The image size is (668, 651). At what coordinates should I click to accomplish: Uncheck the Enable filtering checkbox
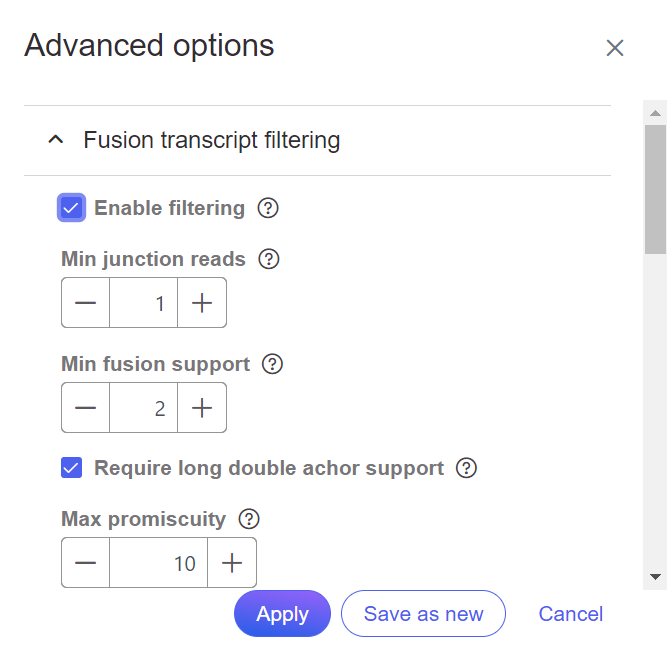pyautogui.click(x=72, y=208)
